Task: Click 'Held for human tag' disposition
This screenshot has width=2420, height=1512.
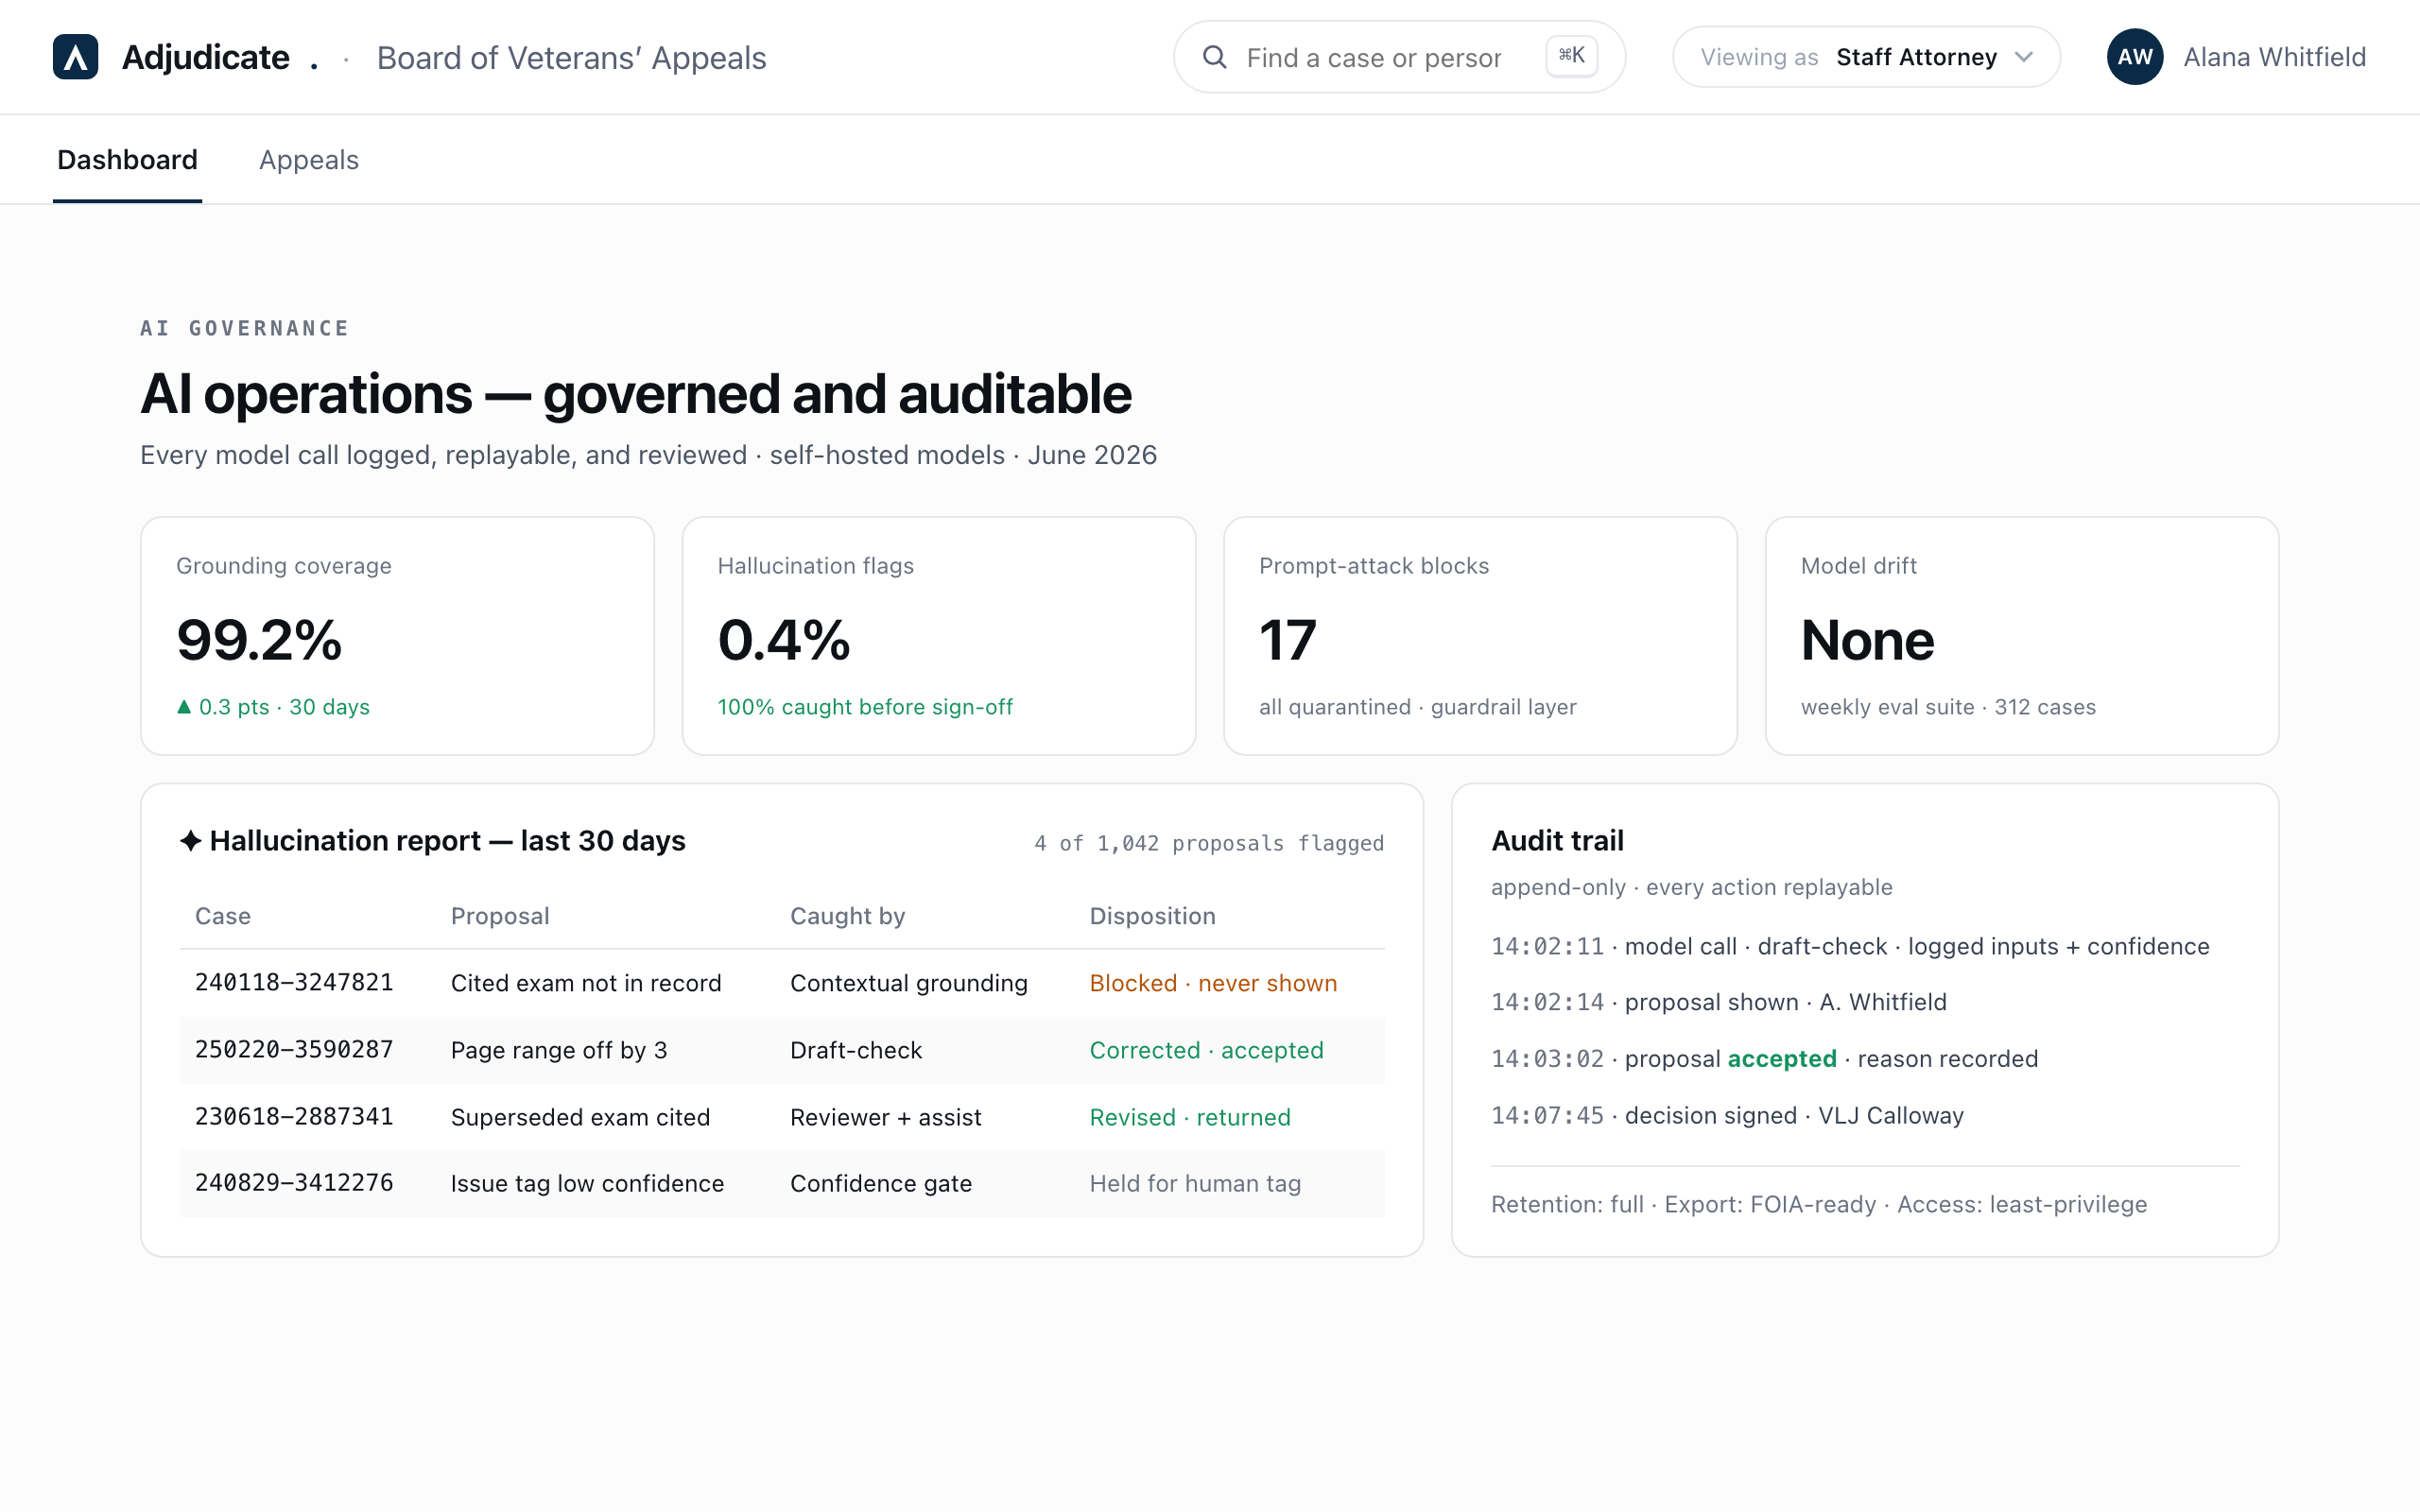Action: pos(1195,1183)
